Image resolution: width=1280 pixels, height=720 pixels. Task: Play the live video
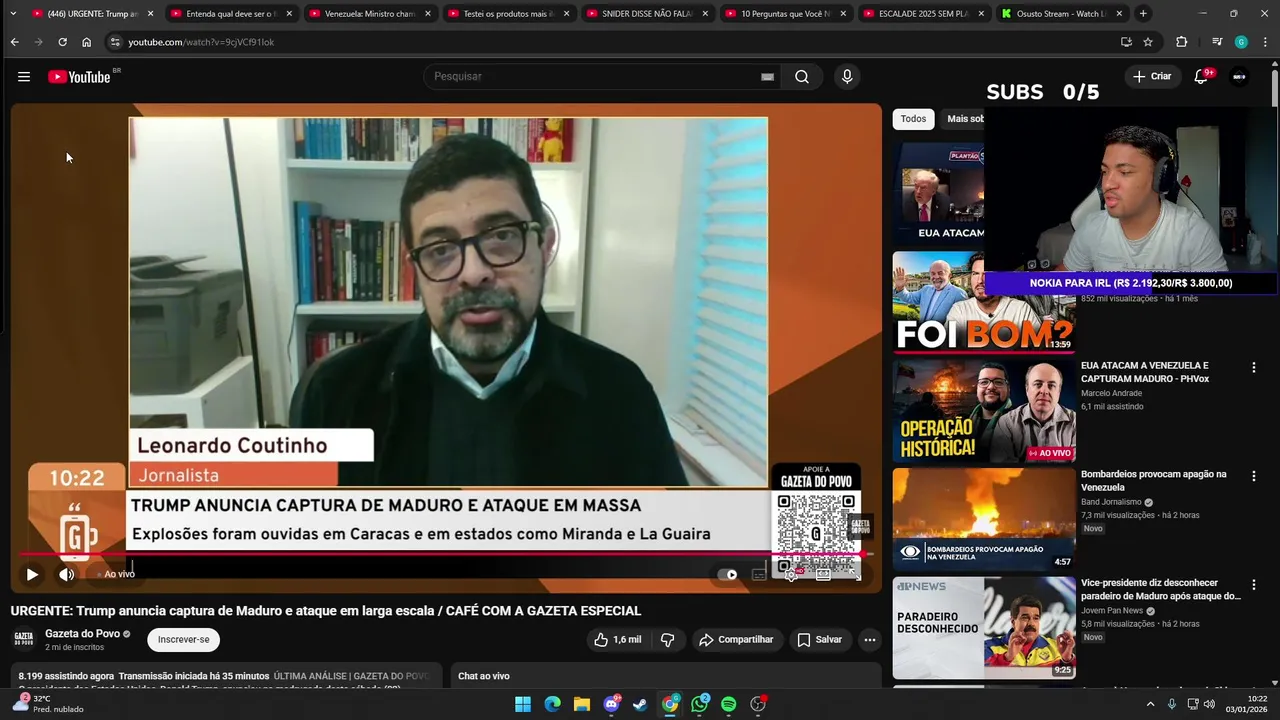pyautogui.click(x=32, y=574)
